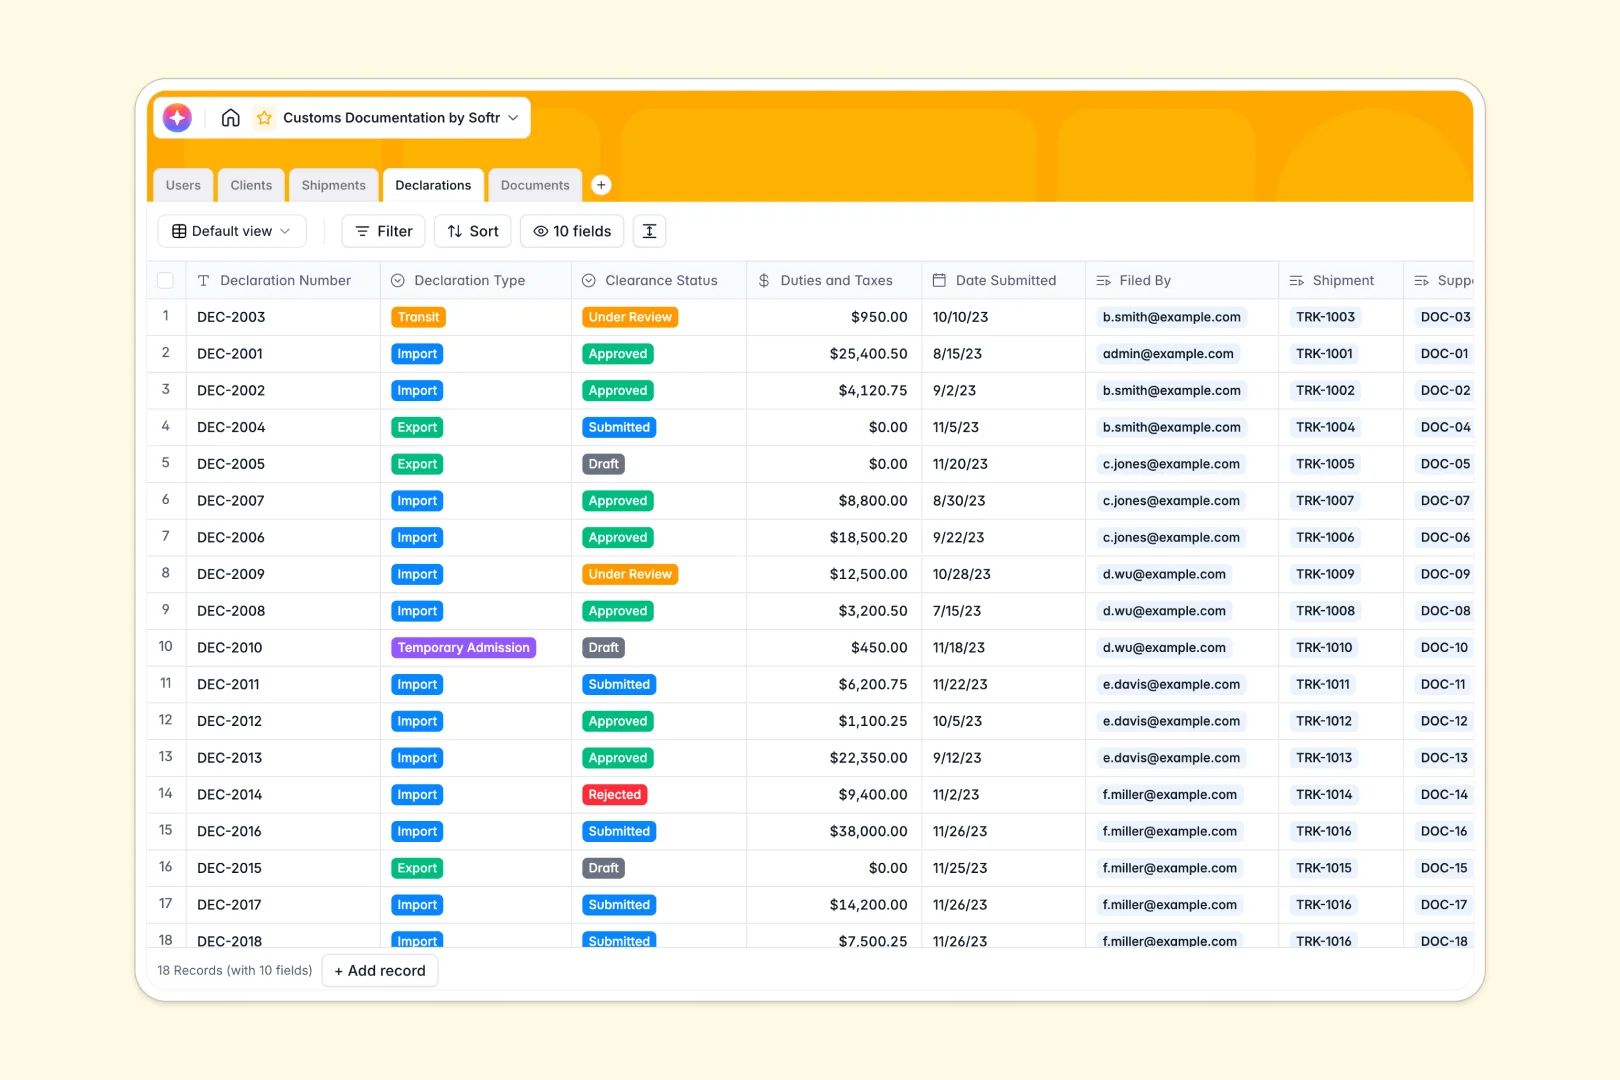Image resolution: width=1620 pixels, height=1080 pixels.
Task: Click the Clearance Status column header
Action: point(659,281)
